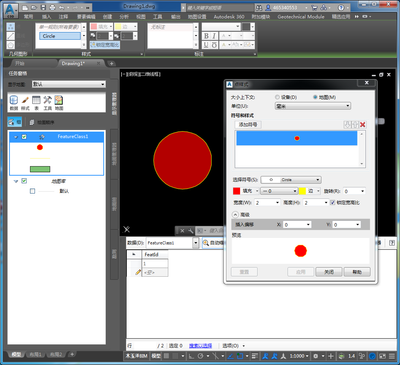Open the Autodesk 360 ribbon tab
400x365 pixels.
point(229,16)
